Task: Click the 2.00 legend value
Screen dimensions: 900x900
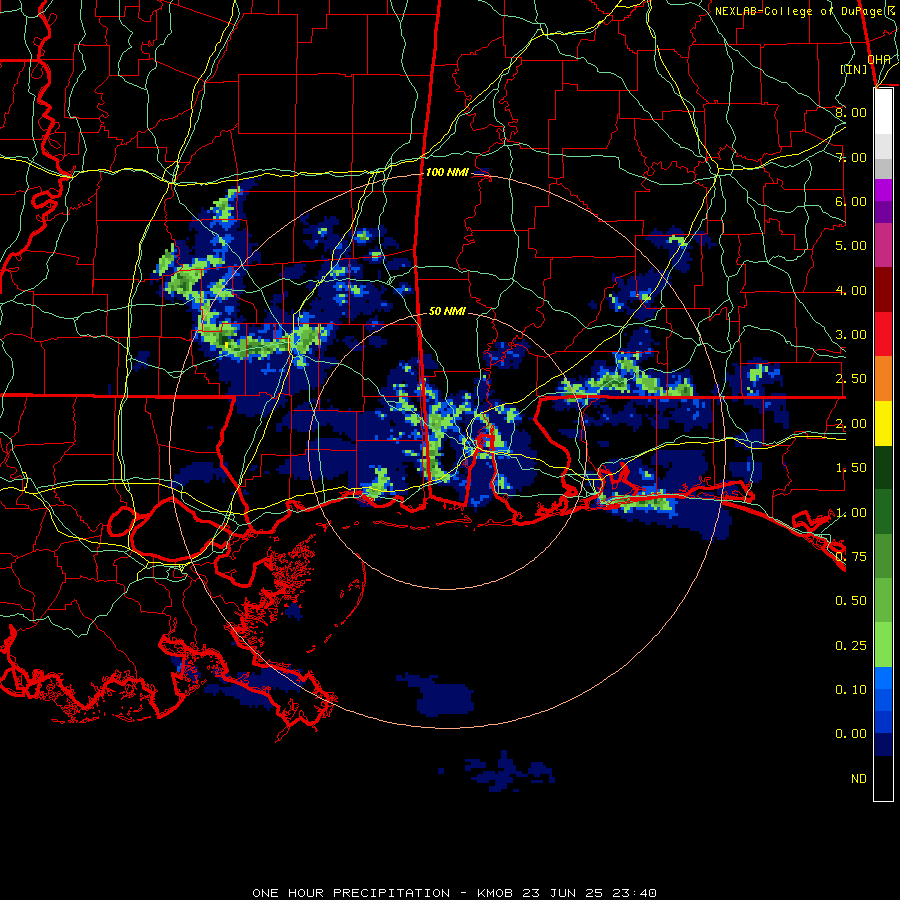Action: tap(851, 424)
